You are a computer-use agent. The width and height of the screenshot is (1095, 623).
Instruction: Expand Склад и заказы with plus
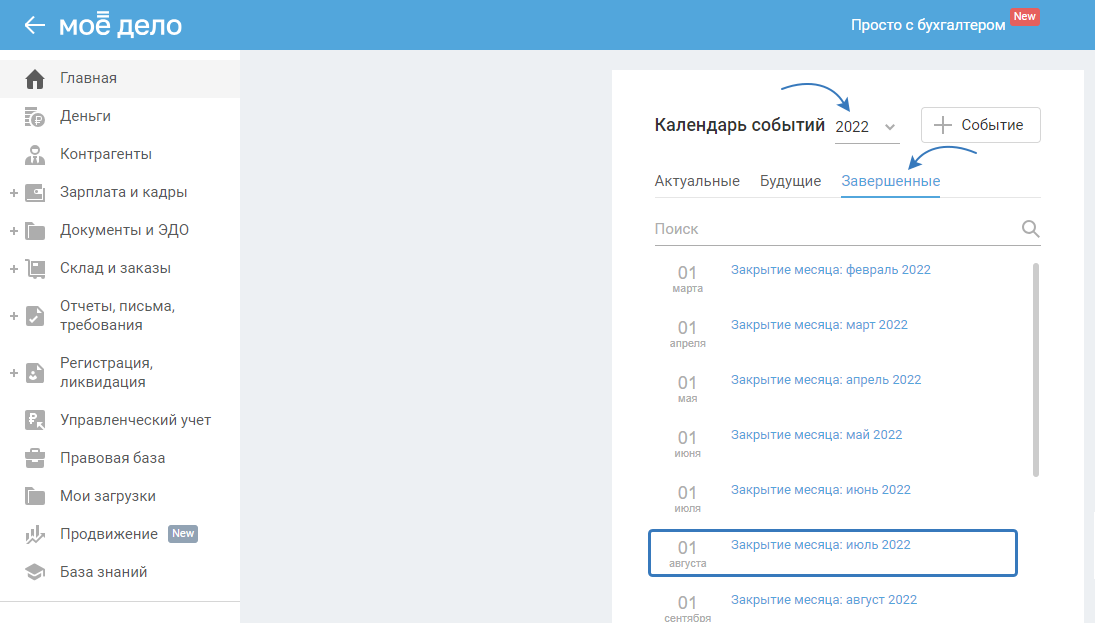(13, 268)
